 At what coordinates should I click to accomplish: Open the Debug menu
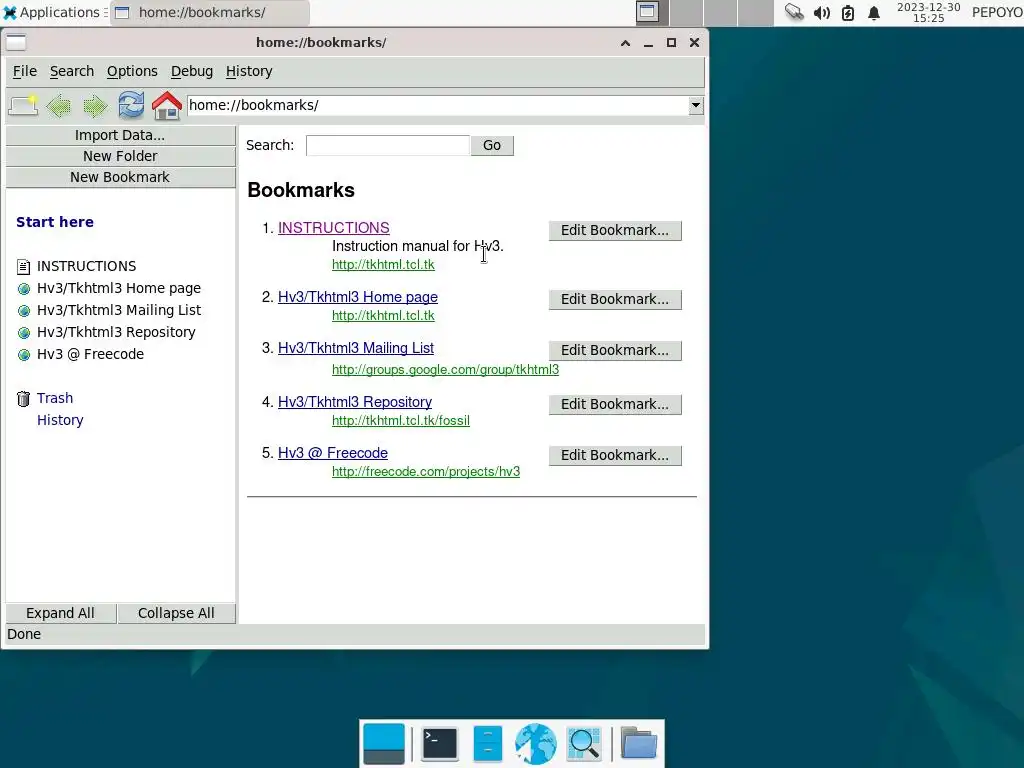pyautogui.click(x=192, y=71)
